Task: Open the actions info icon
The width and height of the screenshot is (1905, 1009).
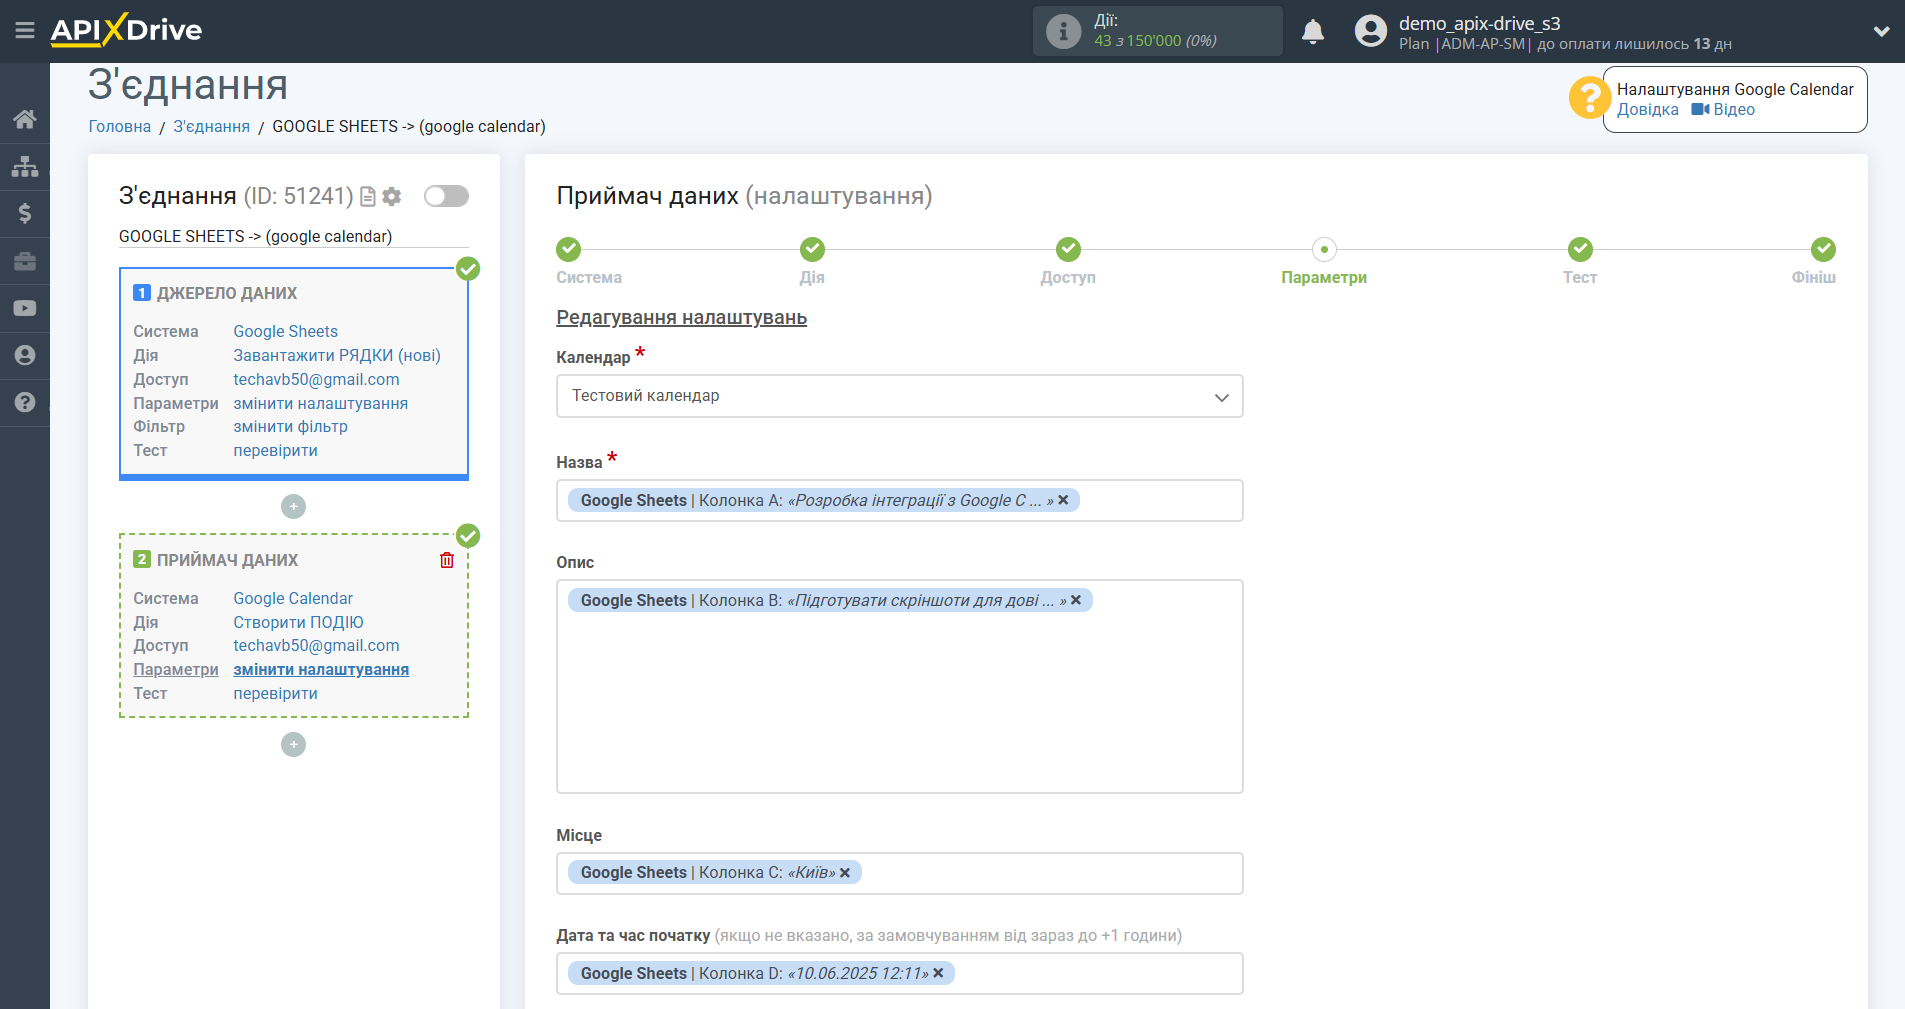Action: pyautogui.click(x=1063, y=31)
